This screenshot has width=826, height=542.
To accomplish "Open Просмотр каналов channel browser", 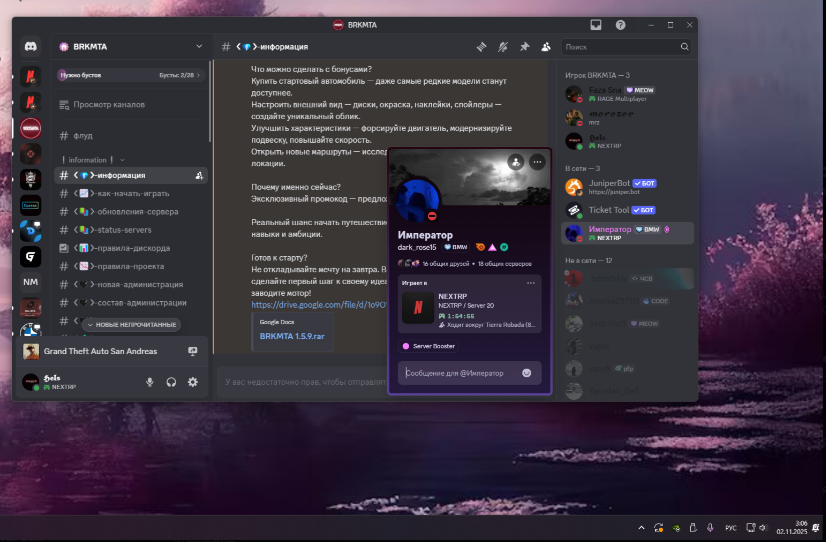I will [x=109, y=105].
